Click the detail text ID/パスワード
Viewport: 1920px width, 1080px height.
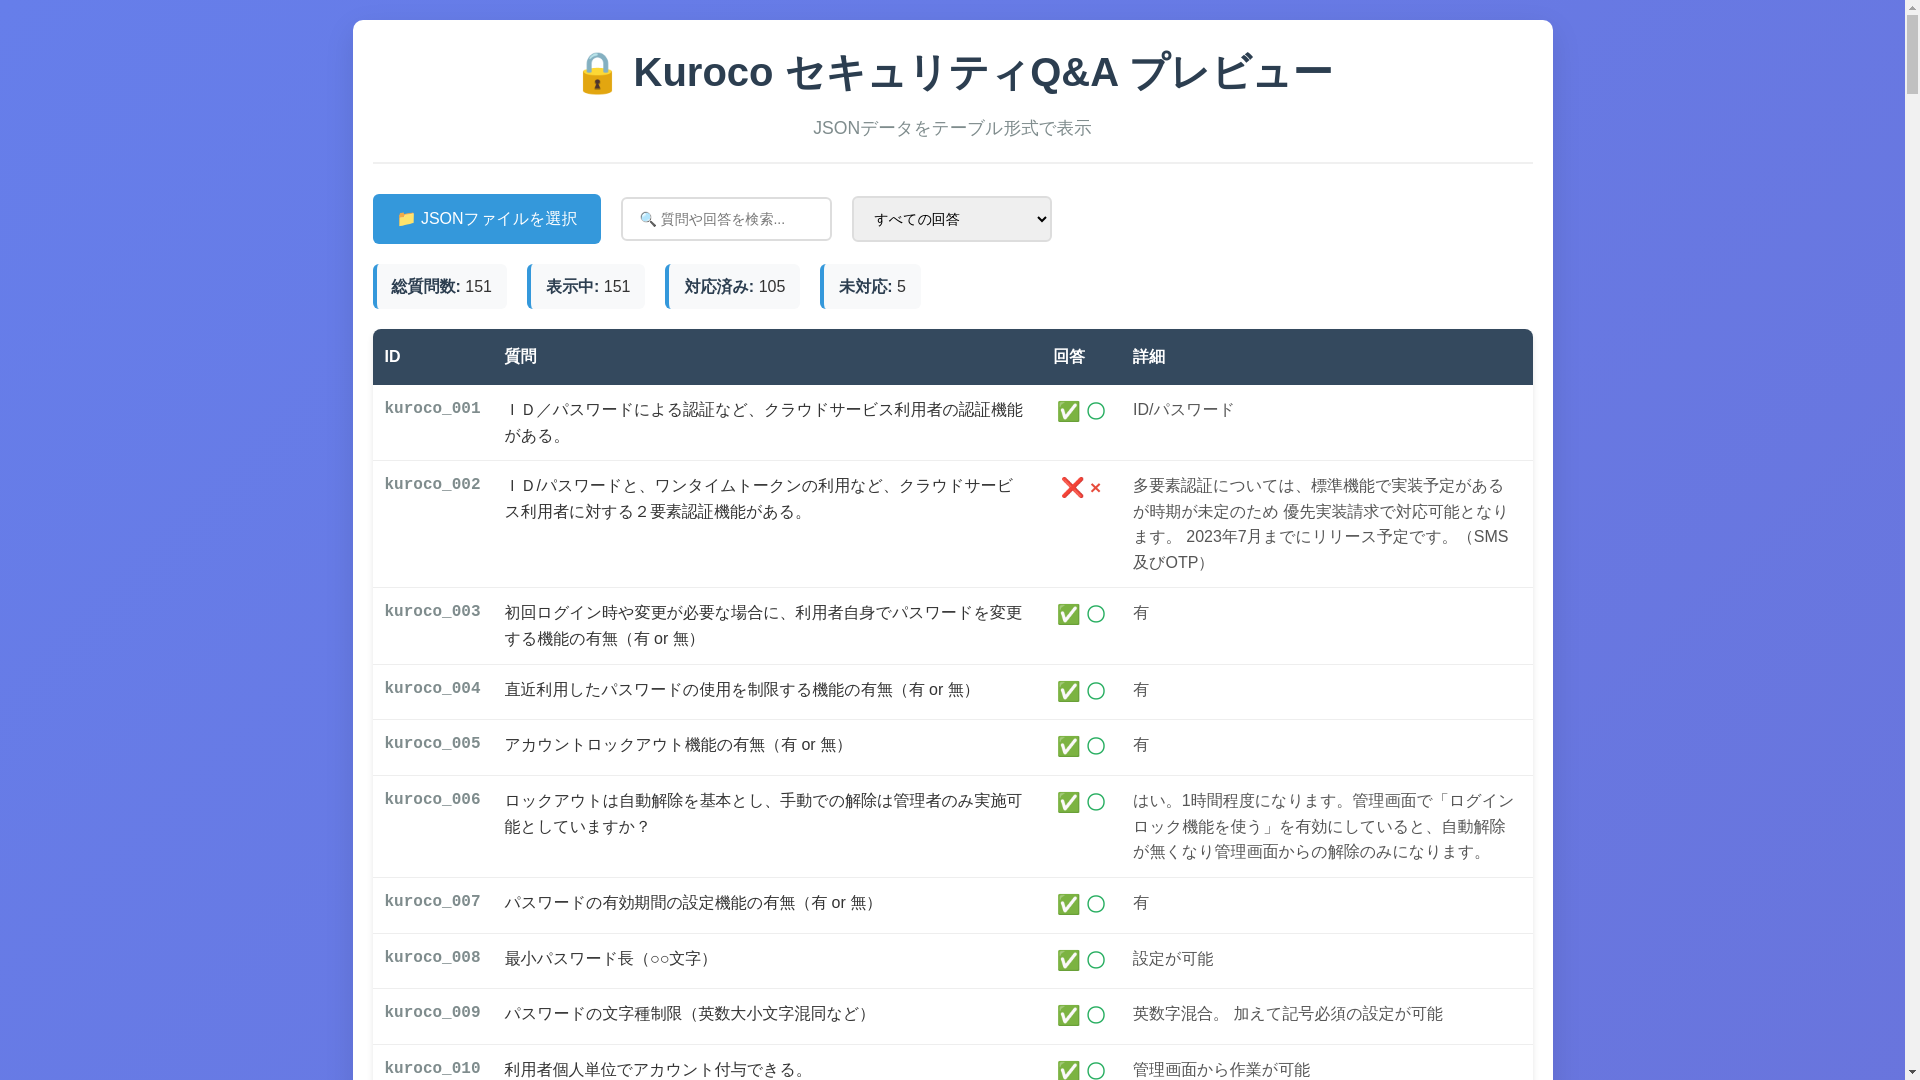click(1183, 411)
